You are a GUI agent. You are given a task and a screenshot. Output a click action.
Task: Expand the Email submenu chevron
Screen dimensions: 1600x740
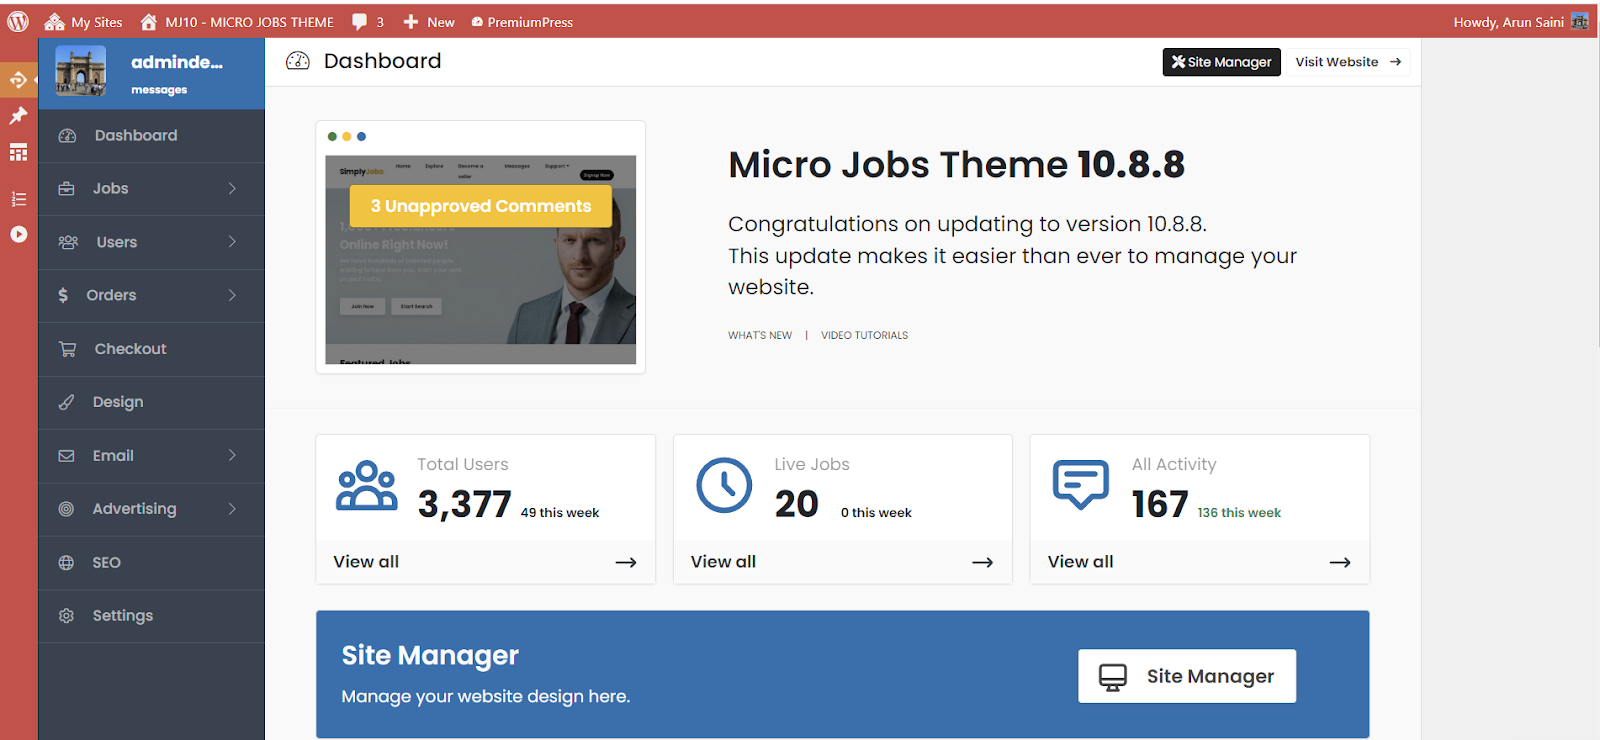click(232, 455)
